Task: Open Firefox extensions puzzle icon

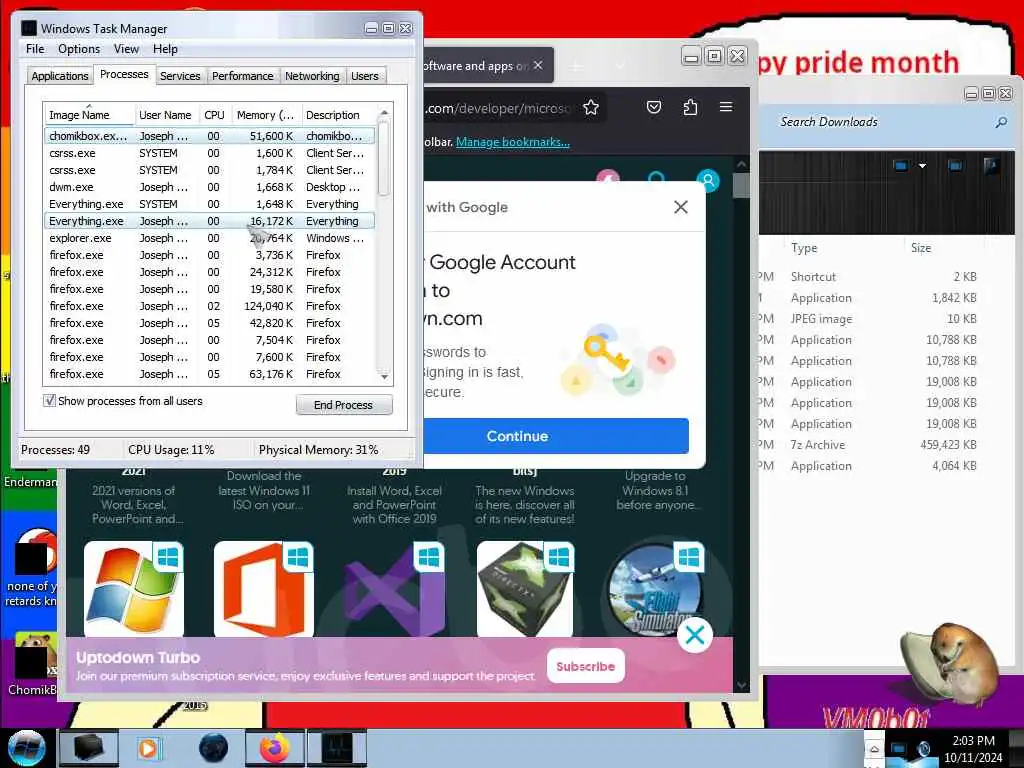Action: [690, 108]
